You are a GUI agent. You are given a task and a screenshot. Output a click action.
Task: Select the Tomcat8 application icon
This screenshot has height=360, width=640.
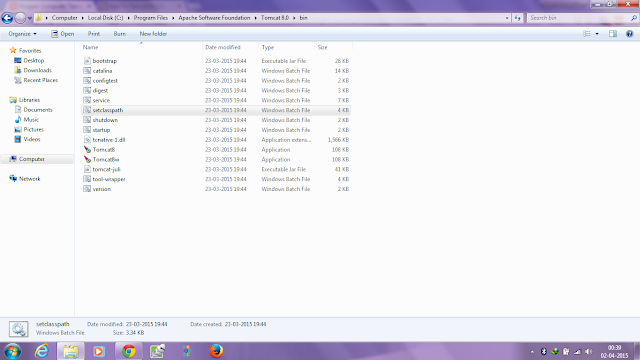[x=87, y=149]
